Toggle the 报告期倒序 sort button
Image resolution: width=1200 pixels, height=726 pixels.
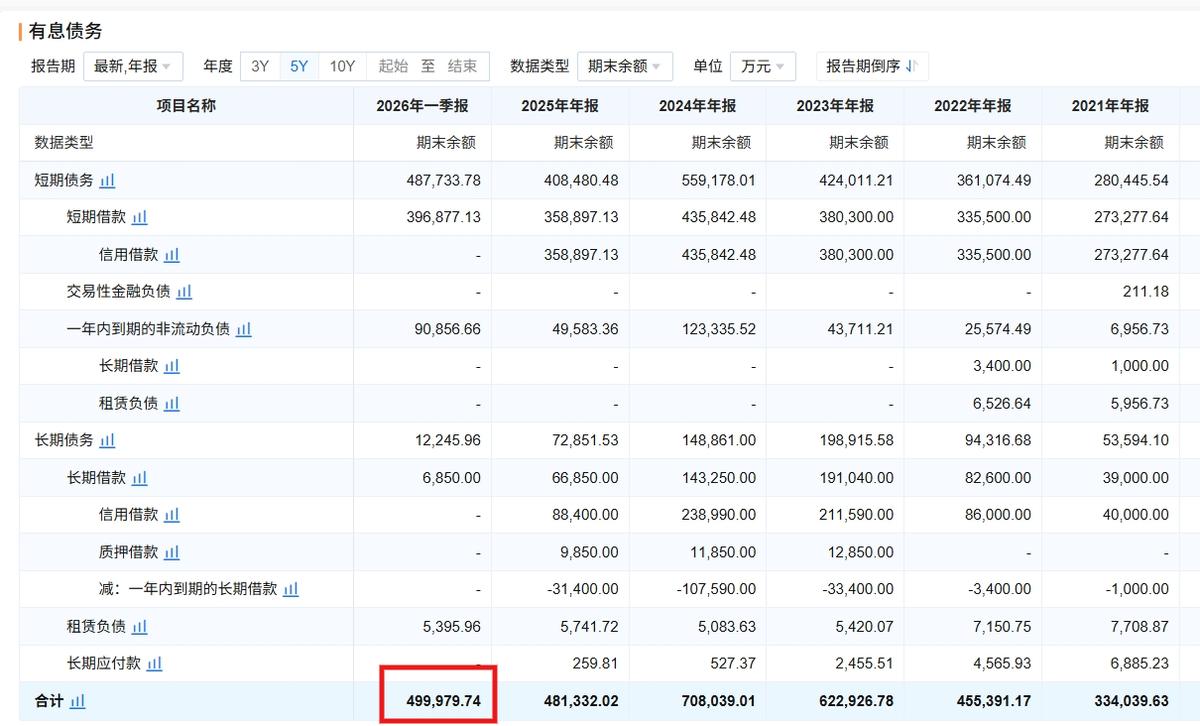872,66
